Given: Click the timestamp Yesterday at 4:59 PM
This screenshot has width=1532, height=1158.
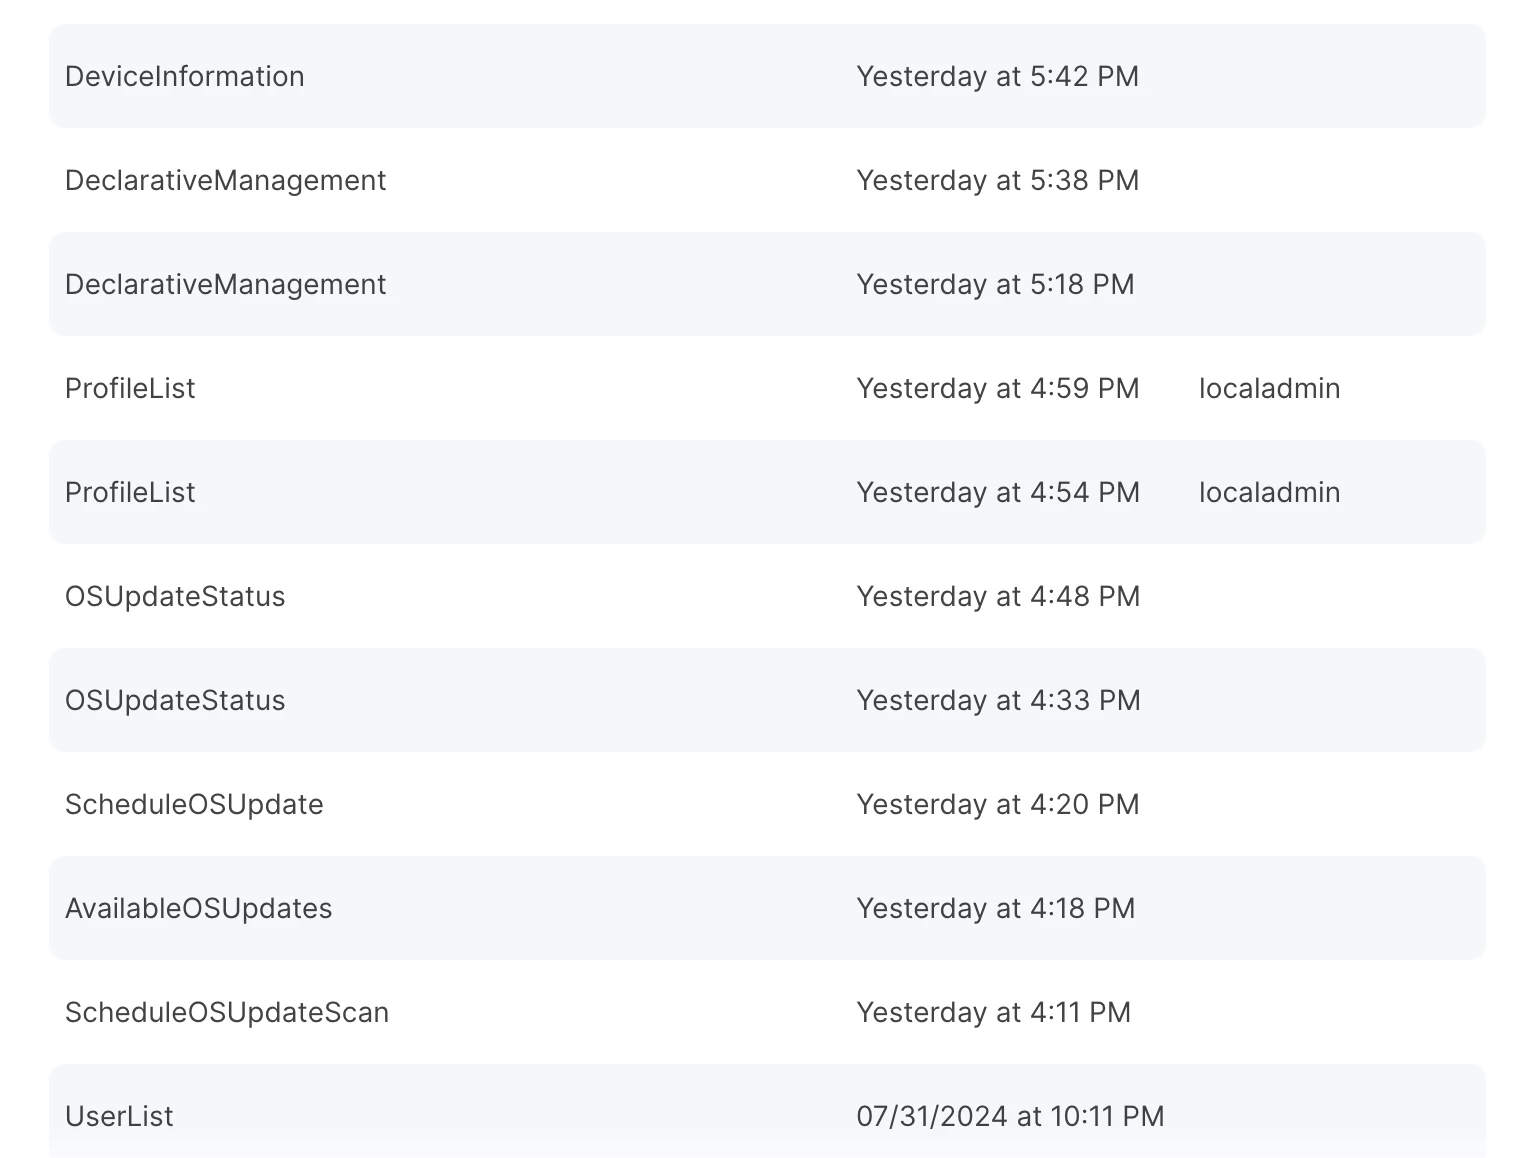Looking at the screenshot, I should pyautogui.click(x=997, y=388).
